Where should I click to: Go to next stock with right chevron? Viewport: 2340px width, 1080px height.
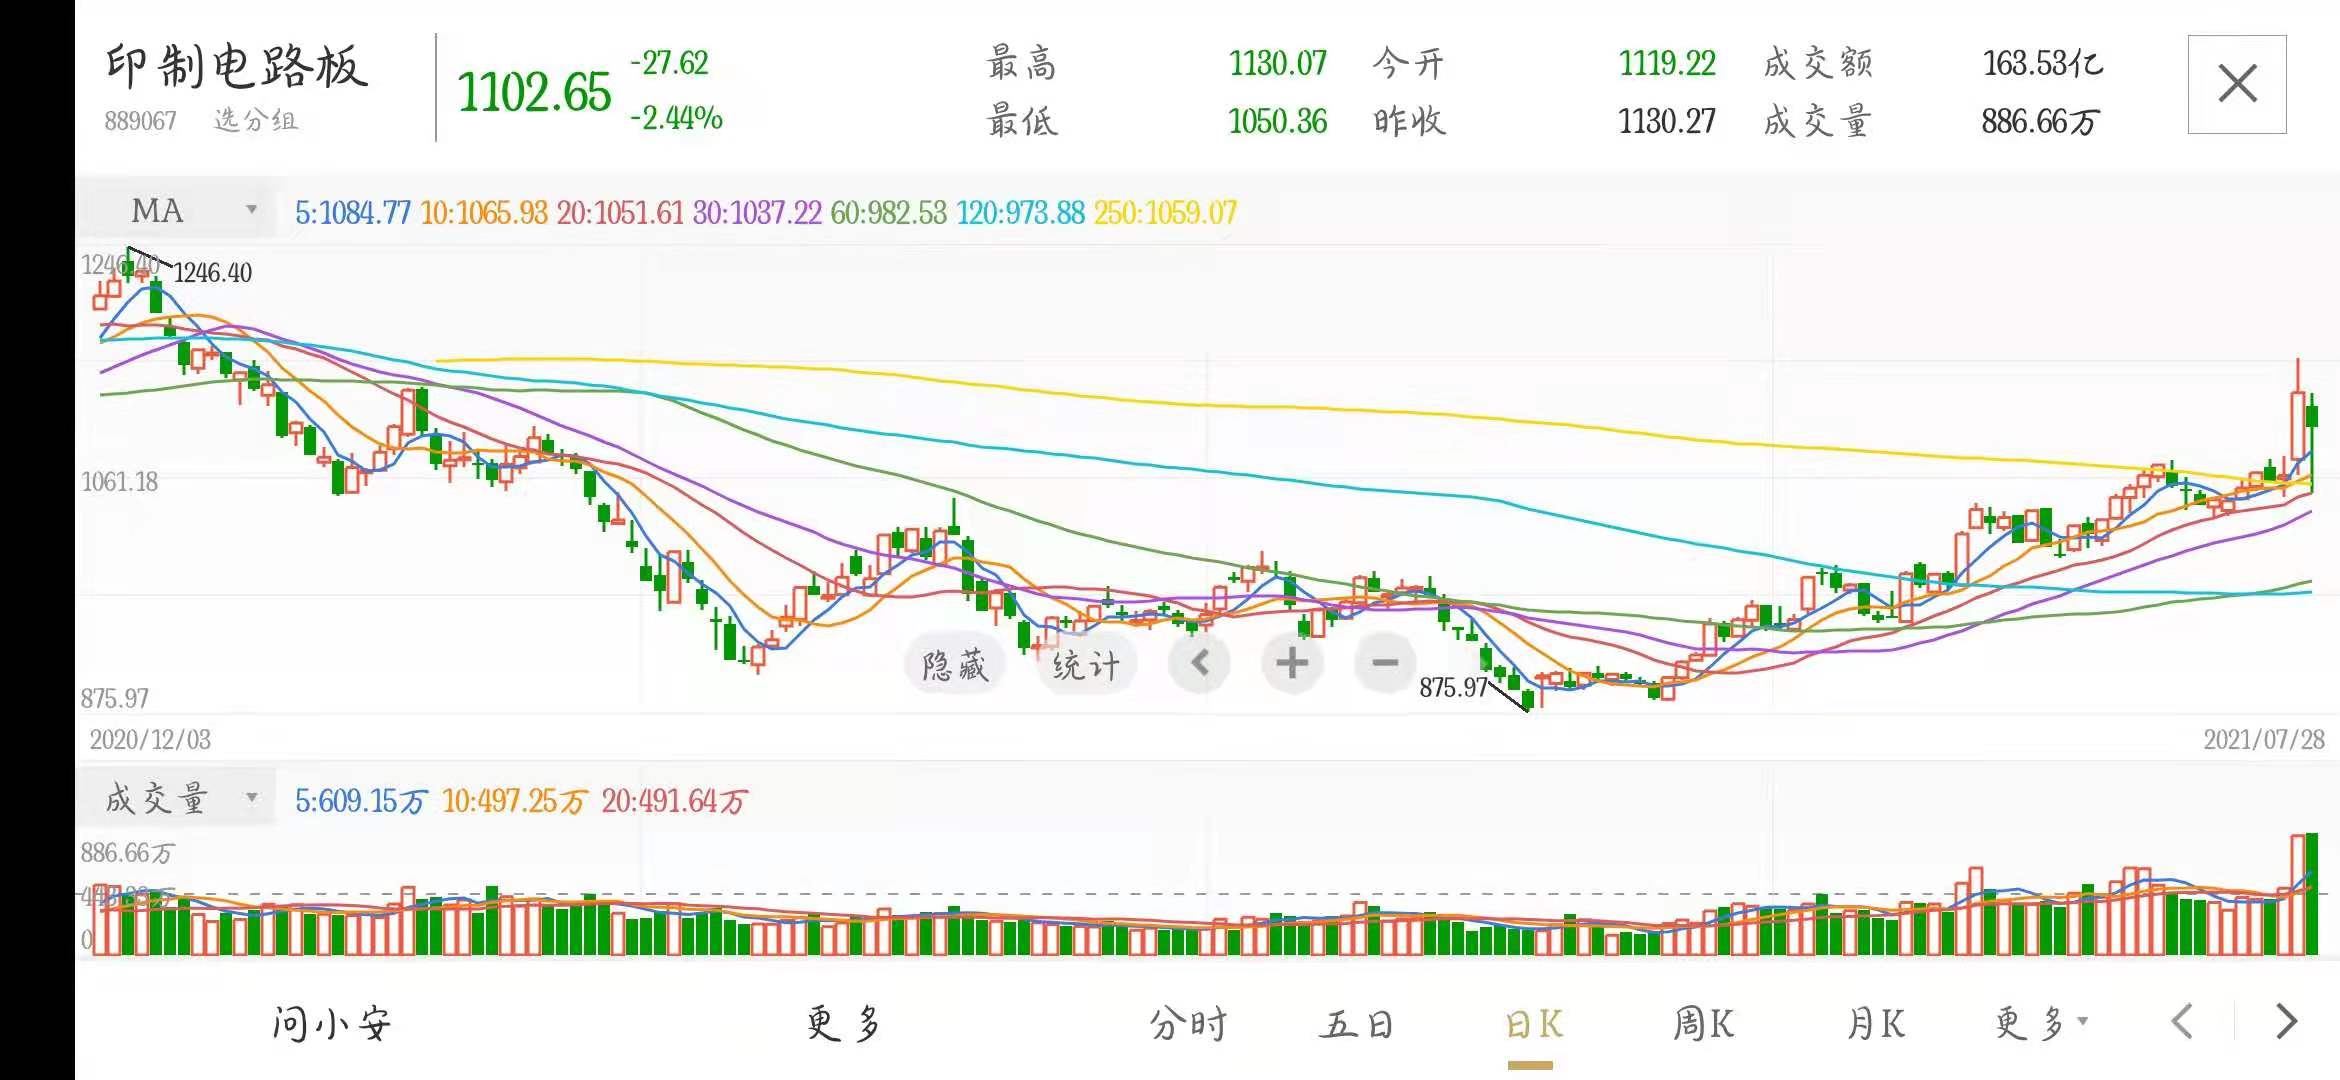tap(2286, 1022)
